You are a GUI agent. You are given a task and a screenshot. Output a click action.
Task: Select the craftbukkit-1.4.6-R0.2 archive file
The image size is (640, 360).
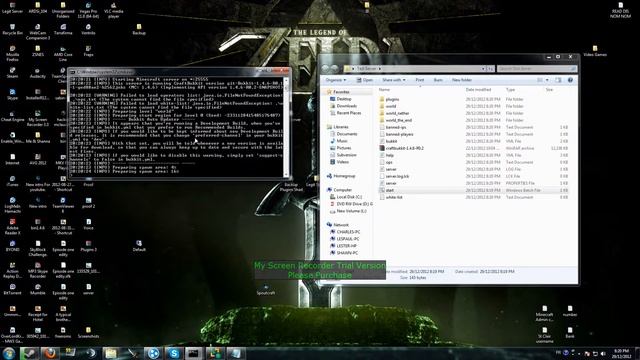pos(404,148)
